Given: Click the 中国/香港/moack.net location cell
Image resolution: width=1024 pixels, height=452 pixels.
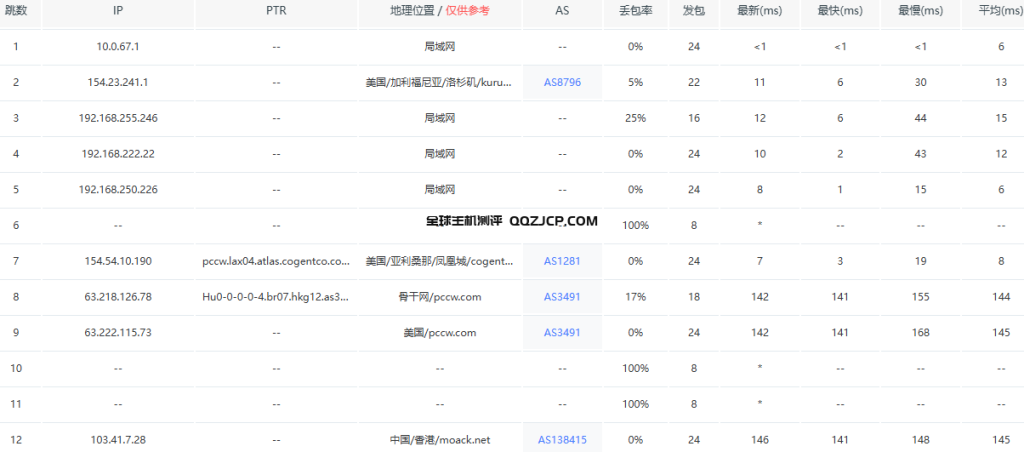Looking at the screenshot, I should pyautogui.click(x=440, y=440).
